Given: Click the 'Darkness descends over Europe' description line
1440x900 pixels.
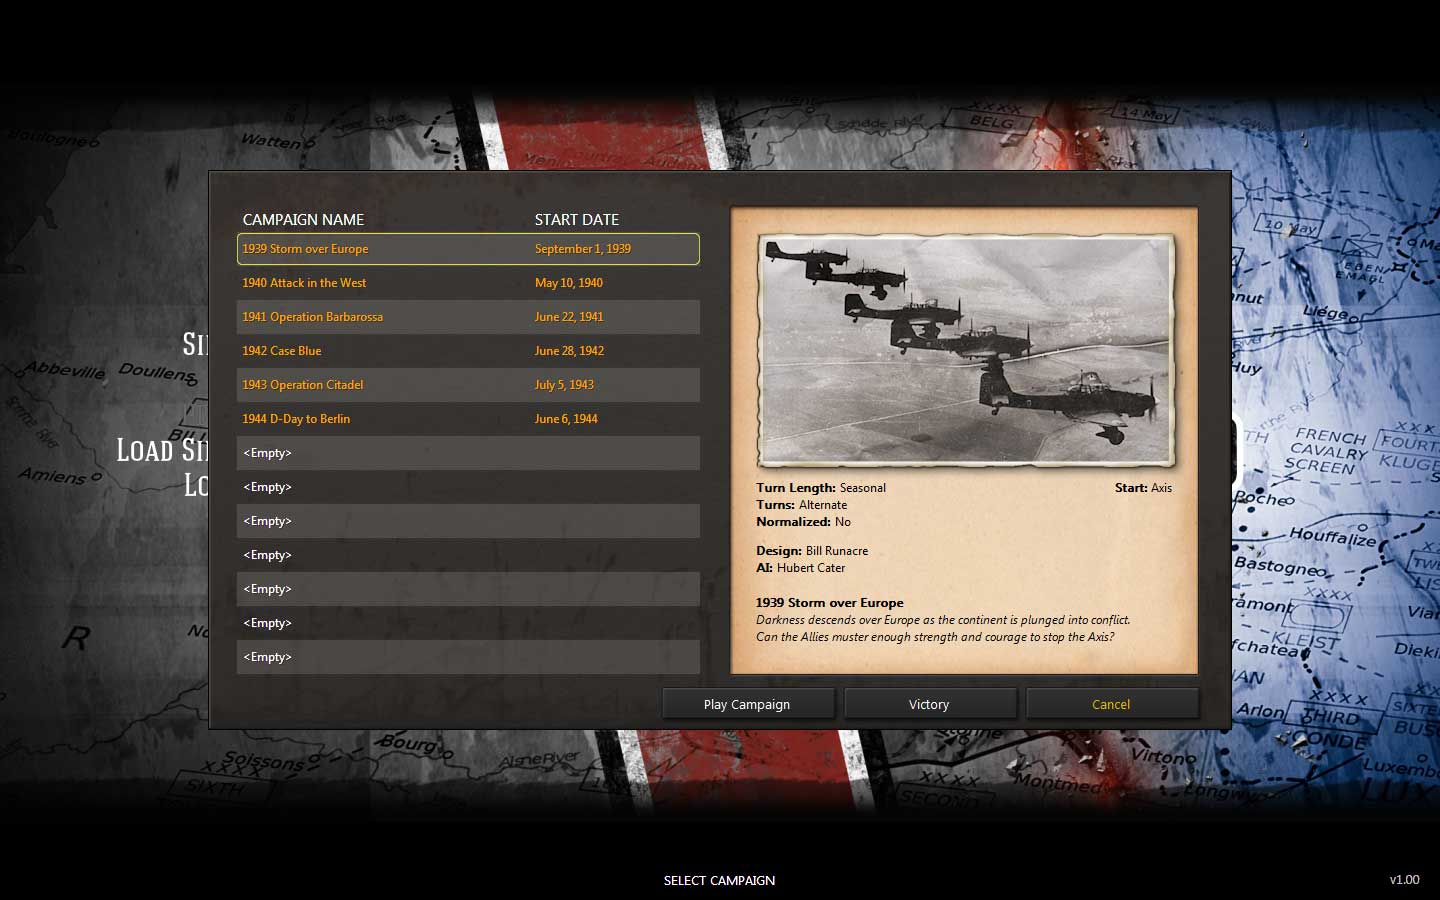Looking at the screenshot, I should (943, 620).
